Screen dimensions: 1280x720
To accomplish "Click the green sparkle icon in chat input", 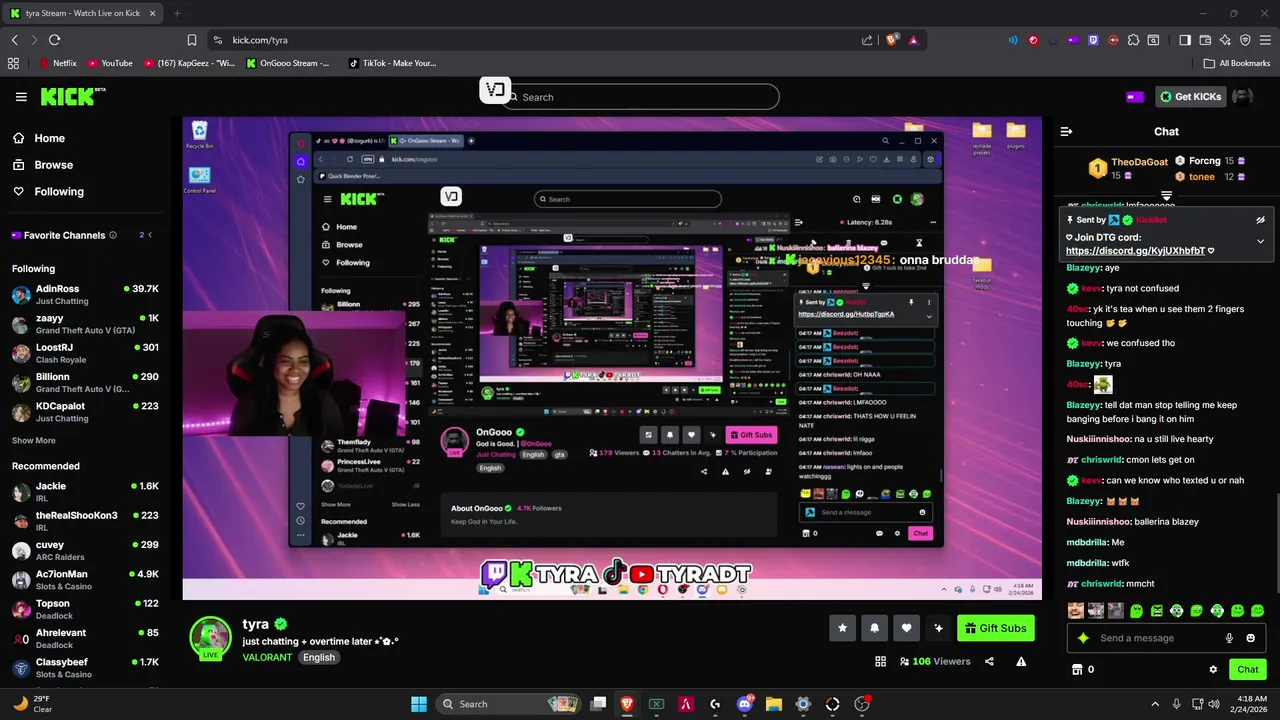I will [1083, 638].
